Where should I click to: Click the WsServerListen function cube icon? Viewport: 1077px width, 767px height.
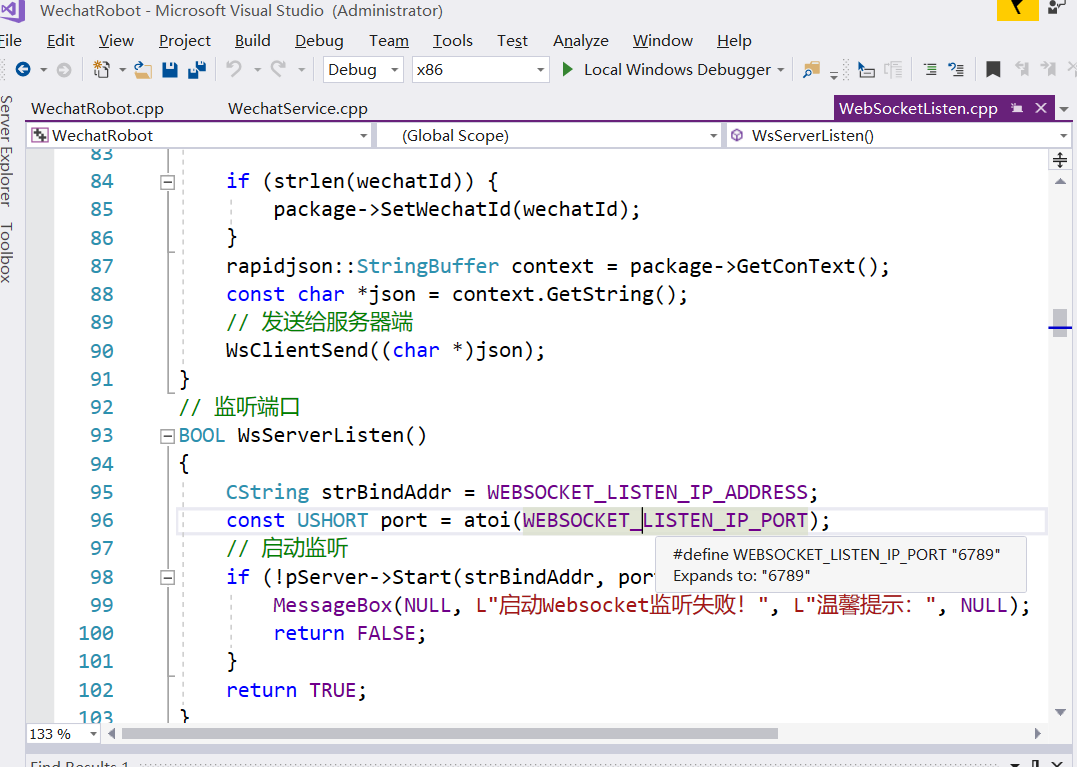(x=737, y=135)
